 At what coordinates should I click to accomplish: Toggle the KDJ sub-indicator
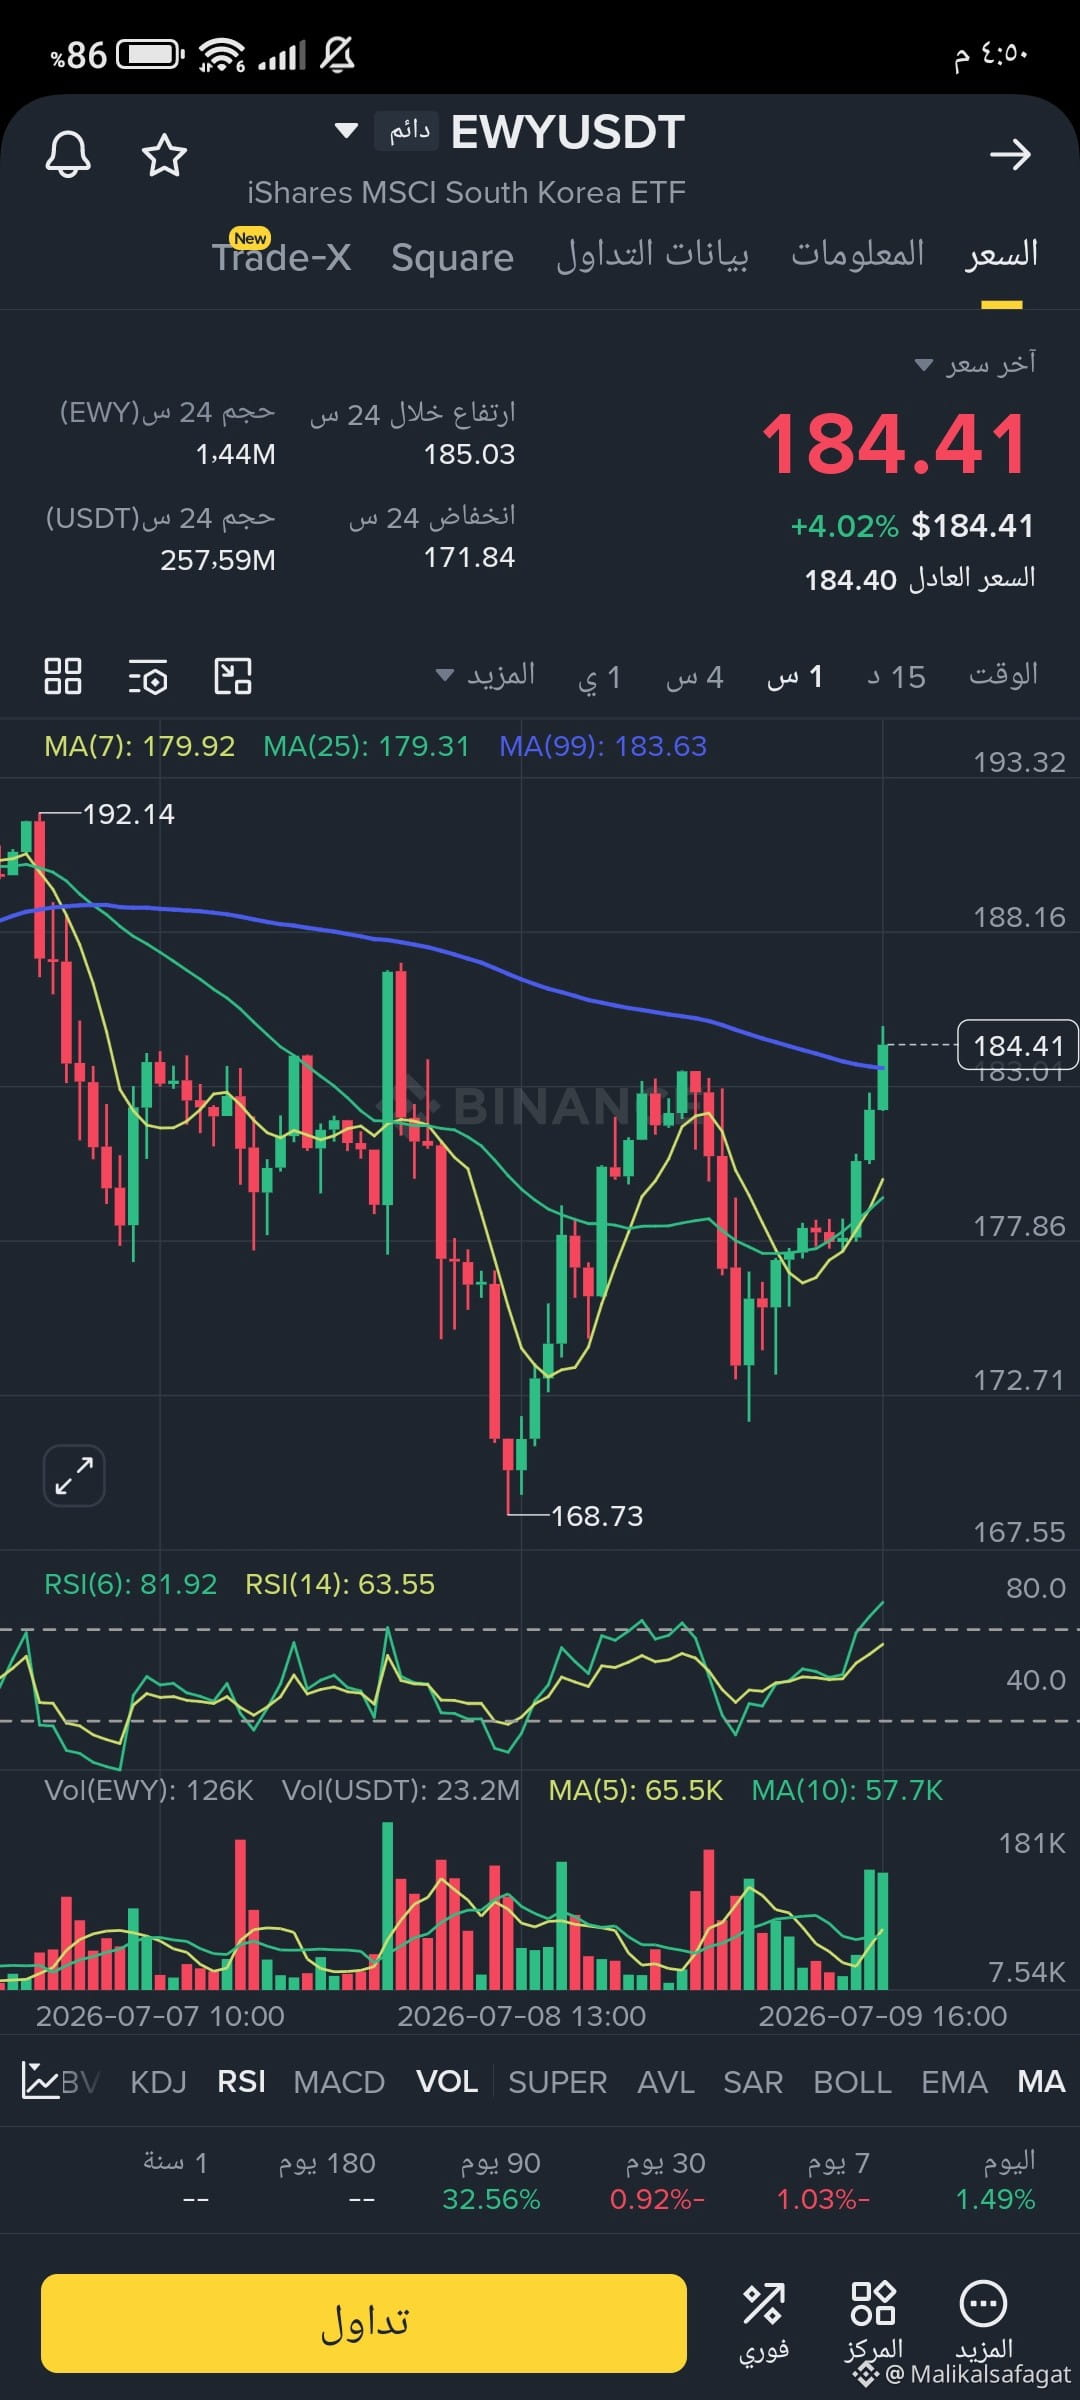[158, 2081]
